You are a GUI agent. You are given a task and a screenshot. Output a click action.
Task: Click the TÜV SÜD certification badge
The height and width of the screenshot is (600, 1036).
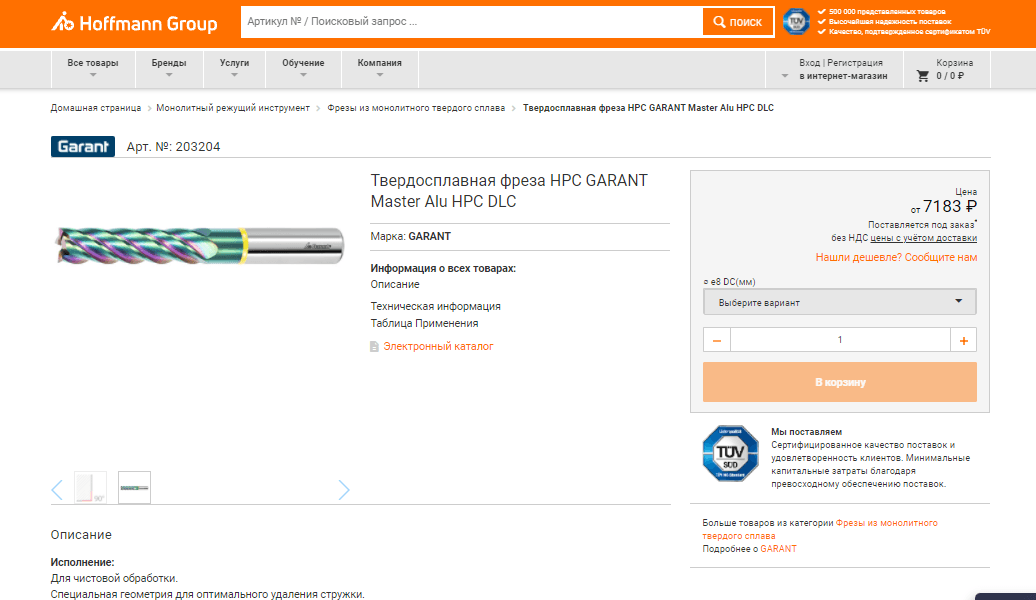pos(730,453)
